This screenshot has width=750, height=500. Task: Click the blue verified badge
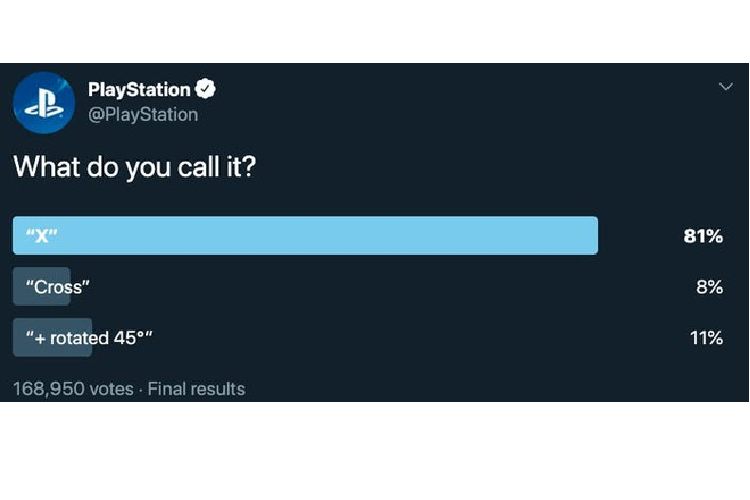coord(206,90)
